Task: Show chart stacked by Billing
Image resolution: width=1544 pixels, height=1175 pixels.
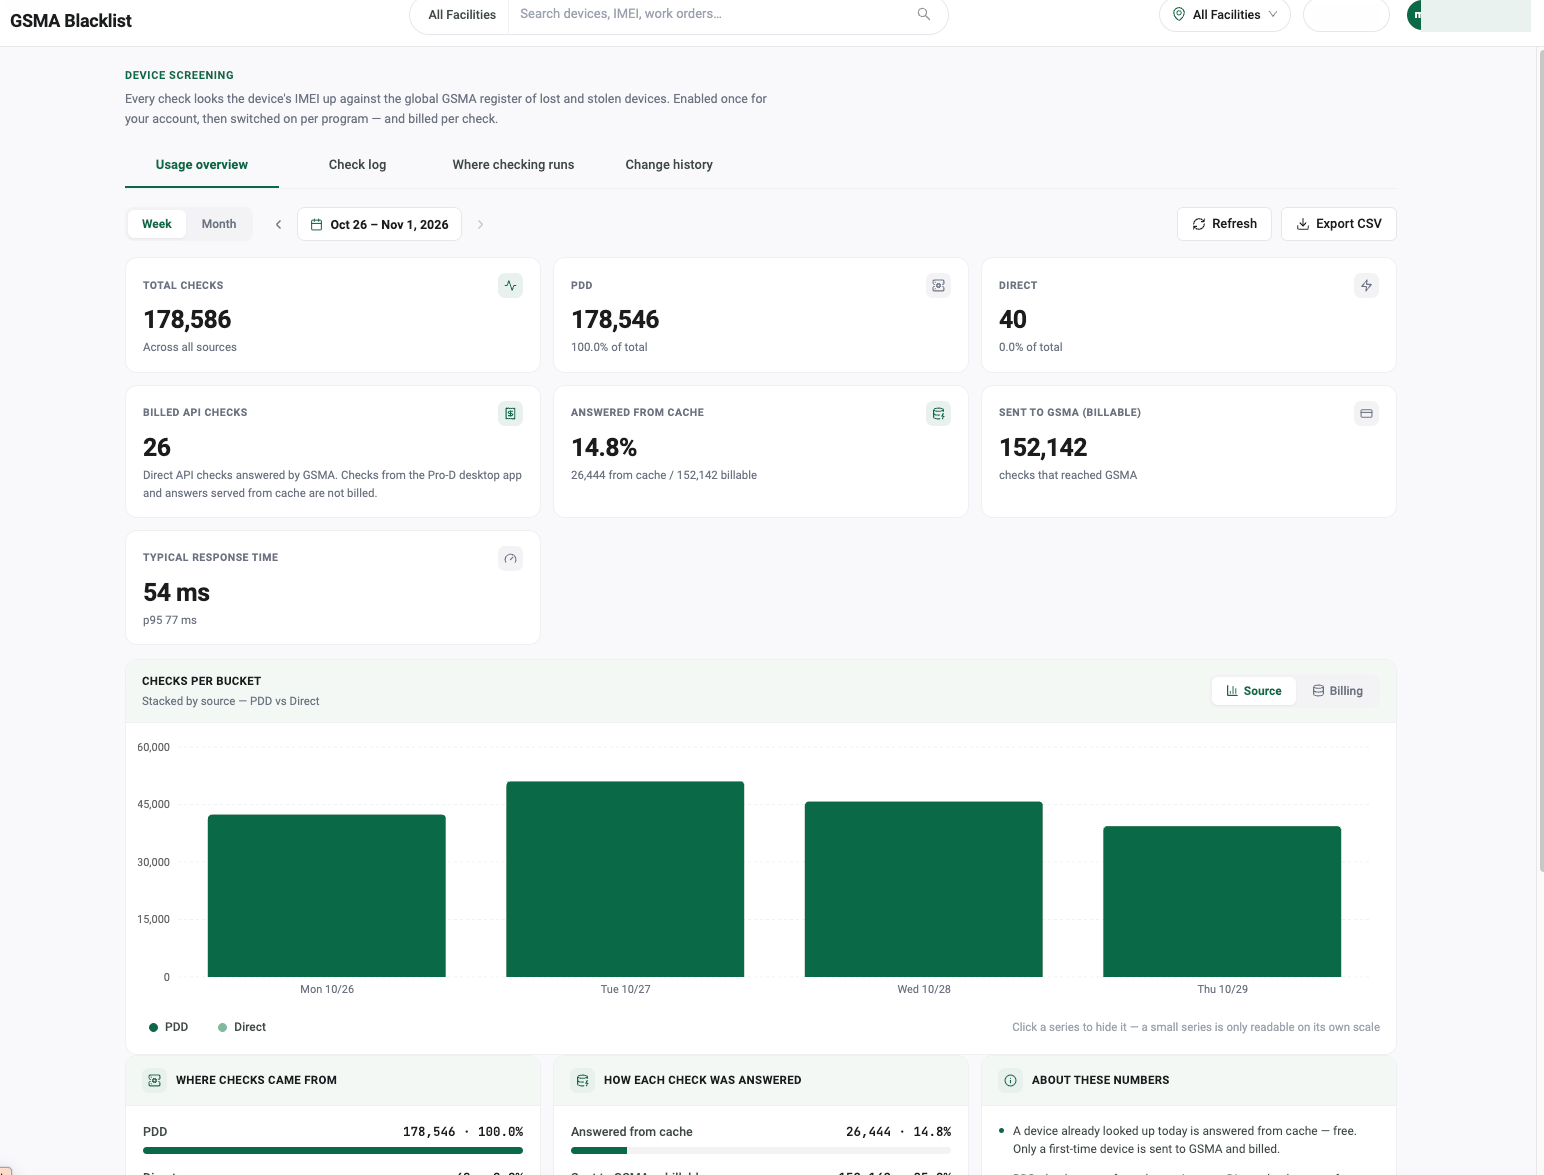Action: coord(1338,691)
